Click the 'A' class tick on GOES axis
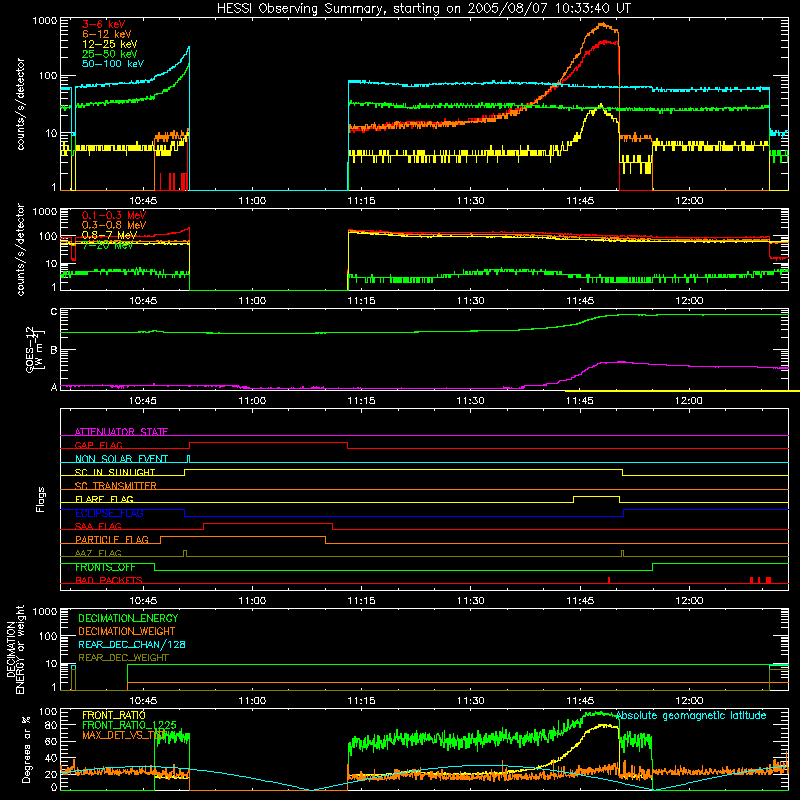Image resolution: width=800 pixels, height=800 pixels. pyautogui.click(x=54, y=387)
